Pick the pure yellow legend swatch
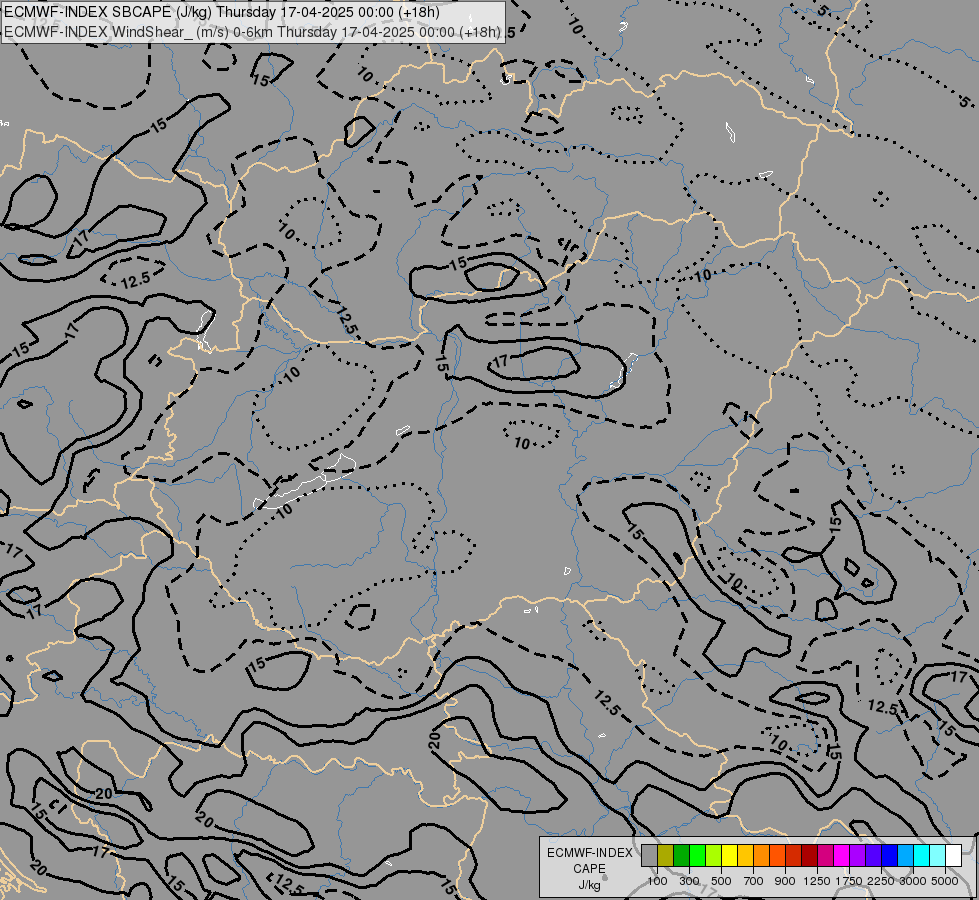 click(729, 856)
